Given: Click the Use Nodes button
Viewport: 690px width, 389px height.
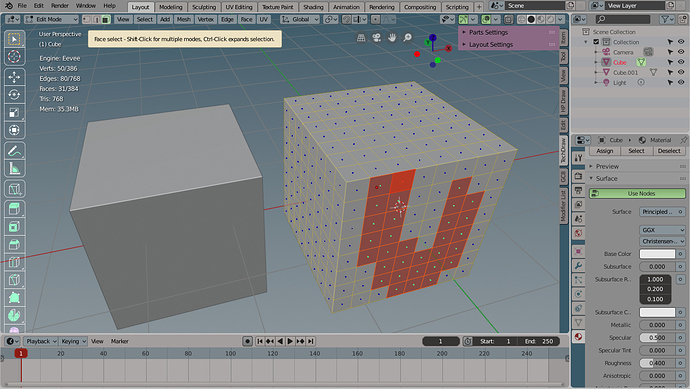Looking at the screenshot, I should 637,194.
